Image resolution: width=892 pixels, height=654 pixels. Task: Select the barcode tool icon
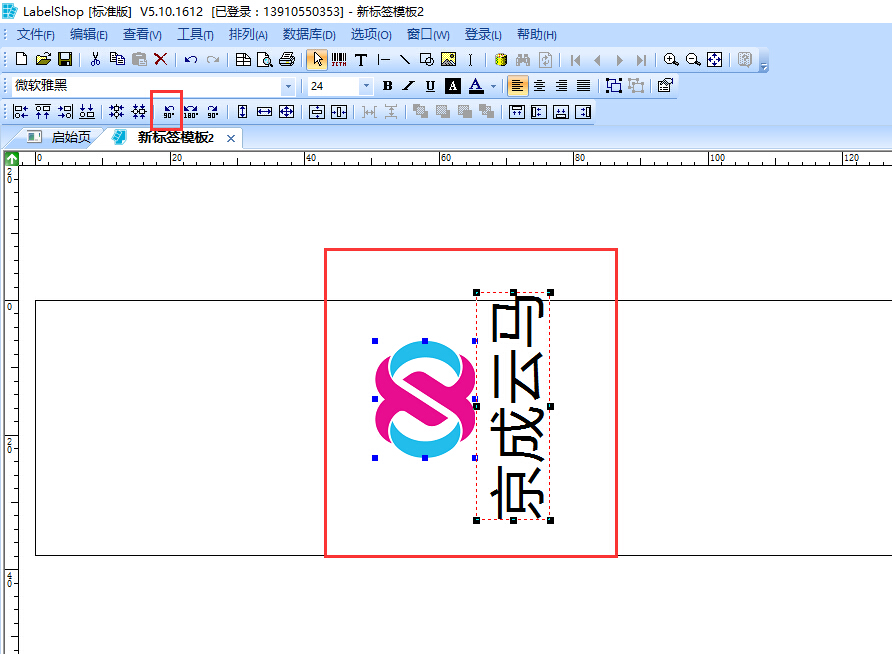coord(339,60)
